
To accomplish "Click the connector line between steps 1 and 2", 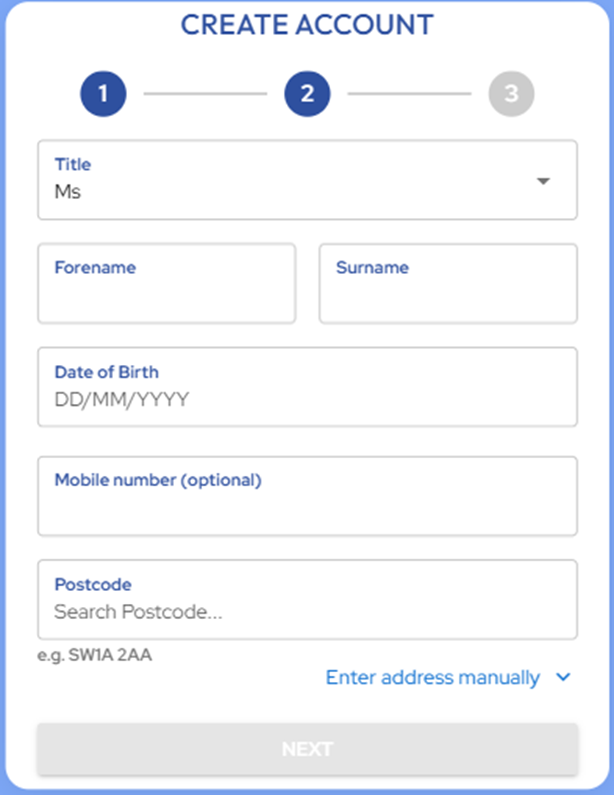I will 205,94.
